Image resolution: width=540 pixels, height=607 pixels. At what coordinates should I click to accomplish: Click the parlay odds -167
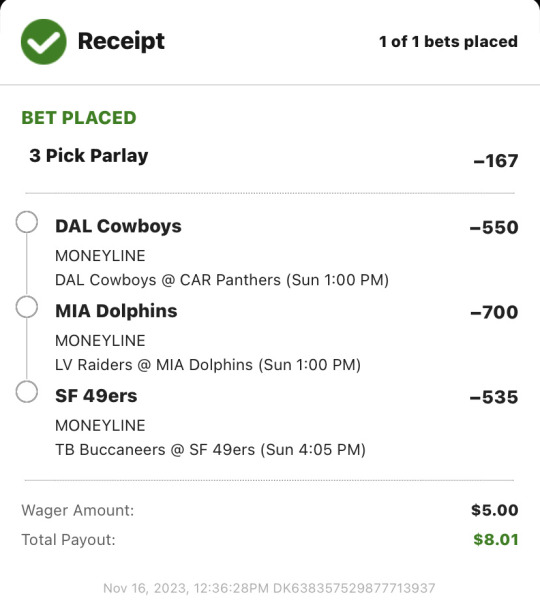496,161
